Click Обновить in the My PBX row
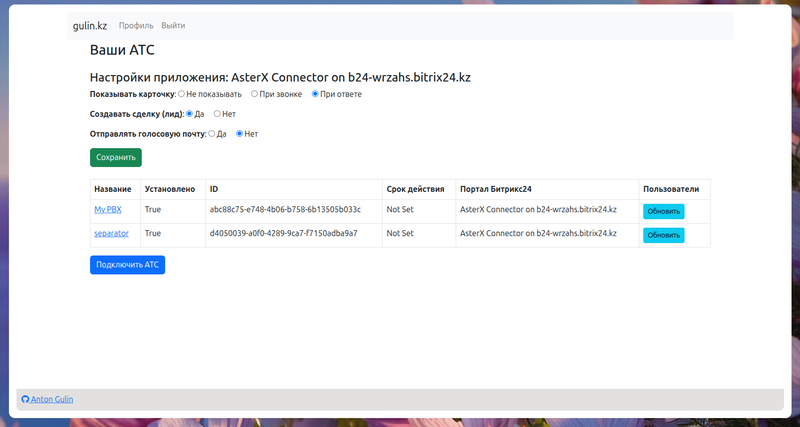This screenshot has height=427, width=800. click(664, 211)
